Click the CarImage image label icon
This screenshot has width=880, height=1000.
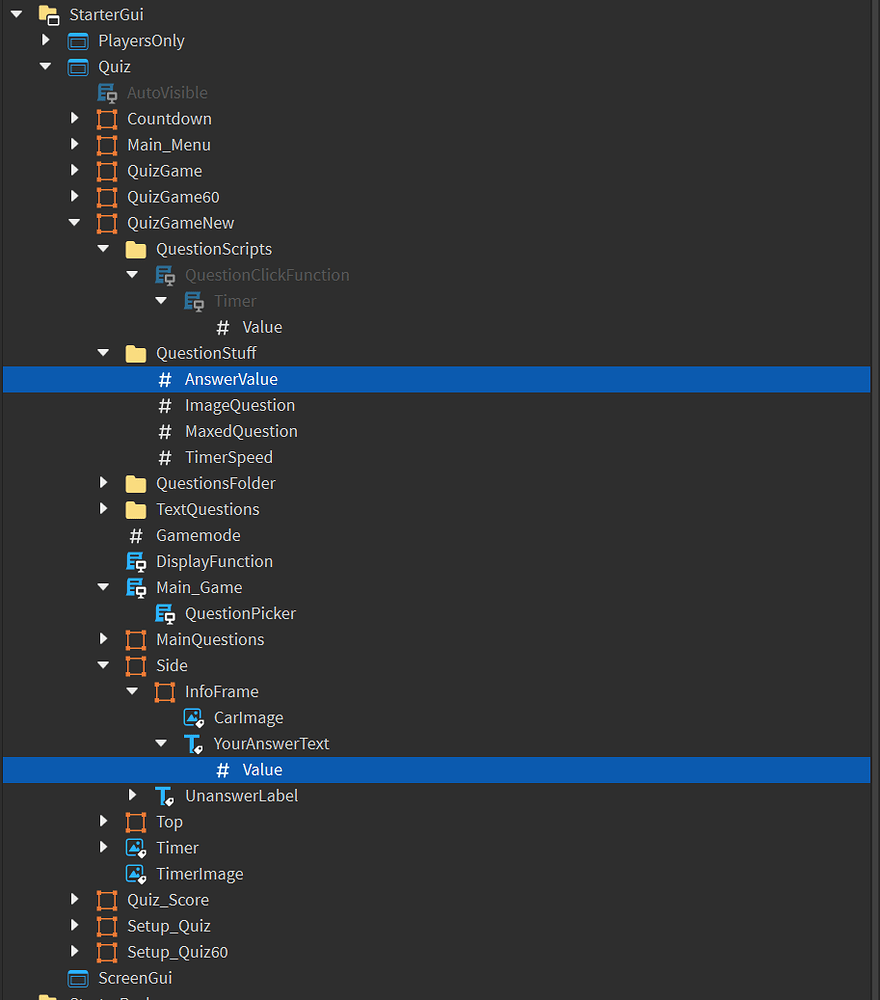click(x=192, y=717)
